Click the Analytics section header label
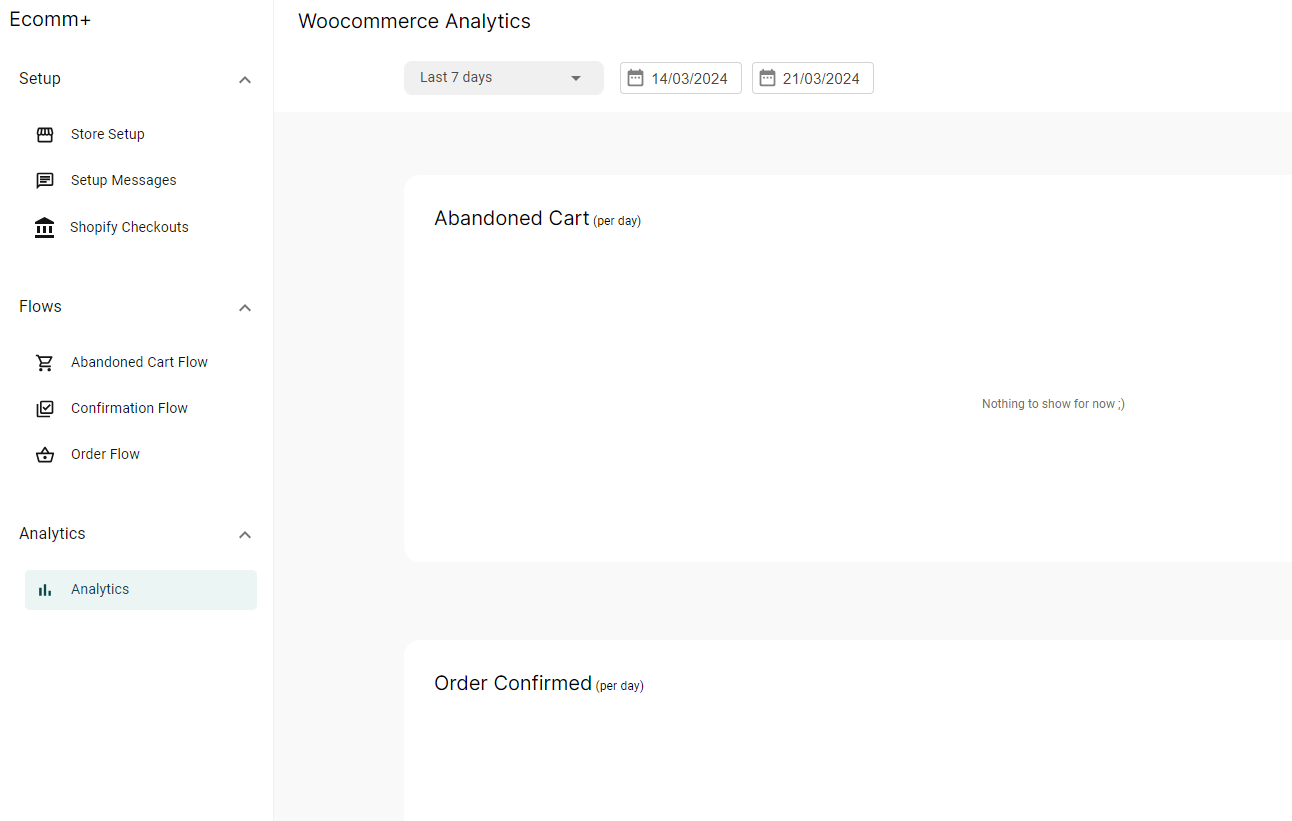This screenshot has height=821, width=1292. pos(52,534)
